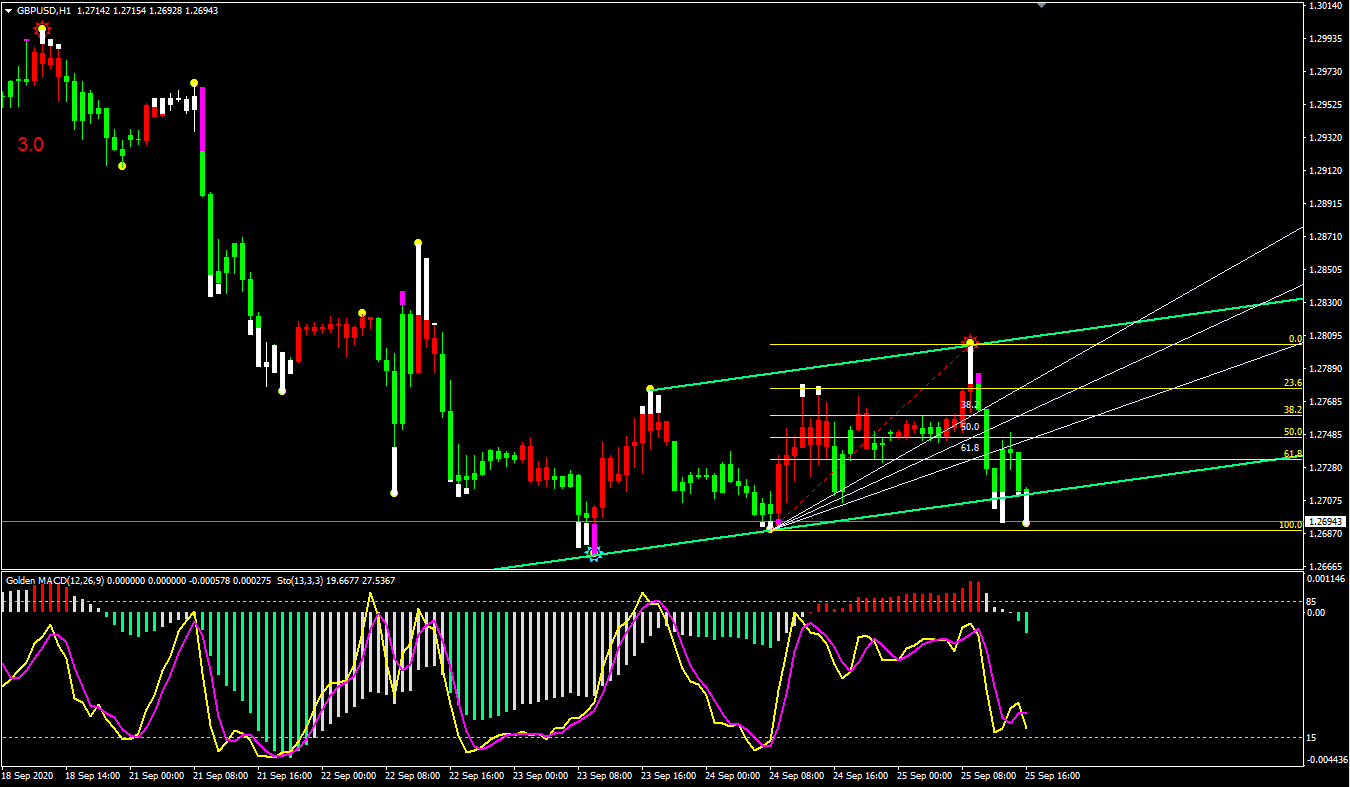
Task: Select the yellow dot at the 22 Sep spike high
Action: [418, 242]
